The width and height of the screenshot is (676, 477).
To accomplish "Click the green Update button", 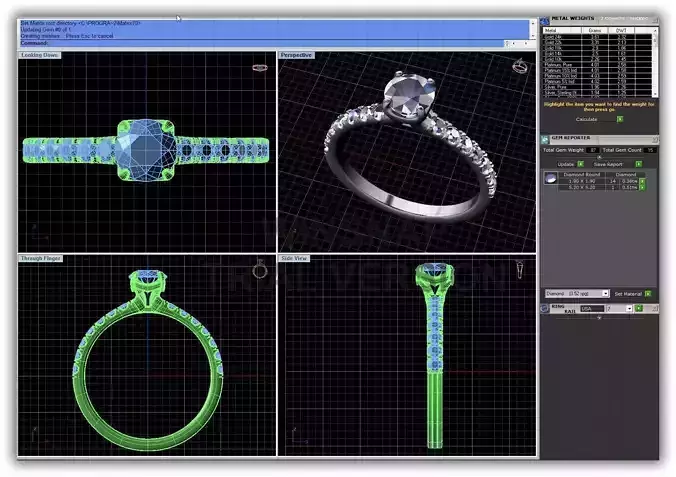I will point(580,164).
